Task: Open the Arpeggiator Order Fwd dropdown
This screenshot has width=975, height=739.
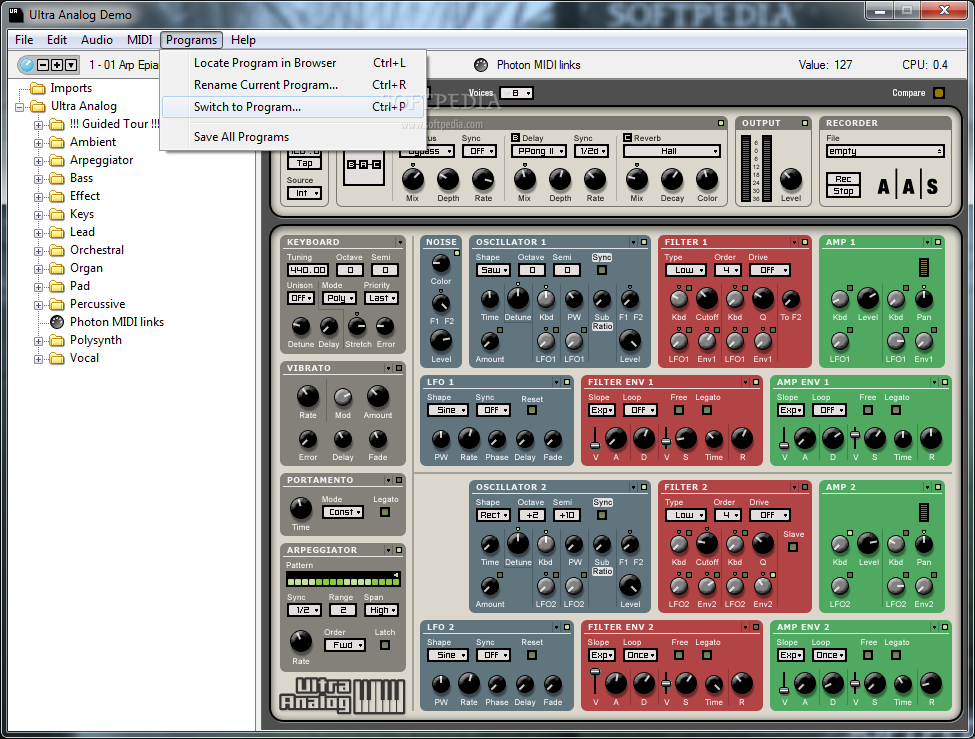Action: [344, 645]
